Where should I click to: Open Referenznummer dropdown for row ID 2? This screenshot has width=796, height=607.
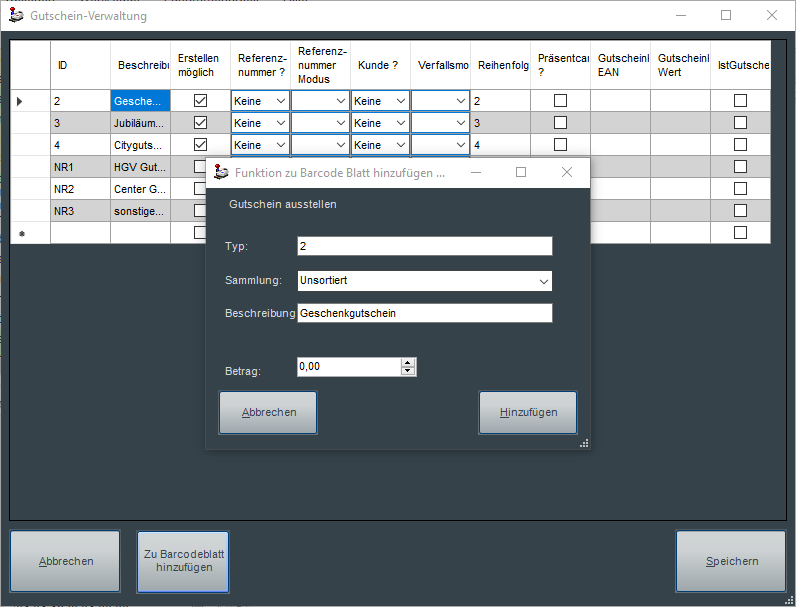coord(281,101)
